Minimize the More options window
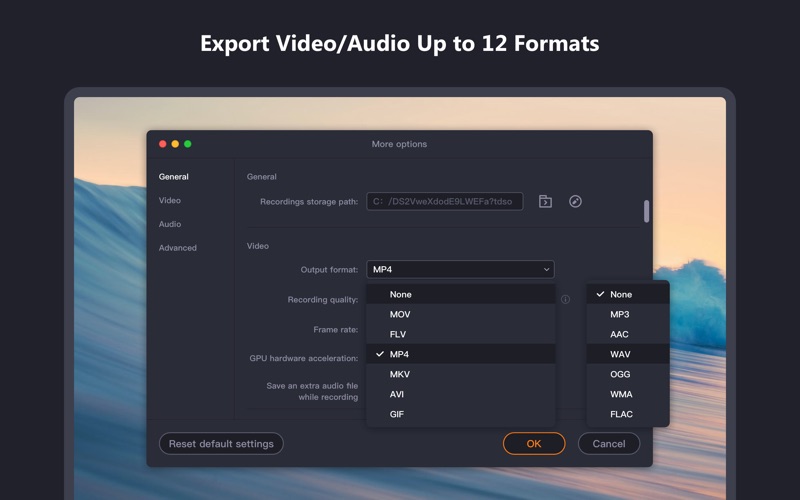Viewport: 800px width, 500px height. coord(175,144)
